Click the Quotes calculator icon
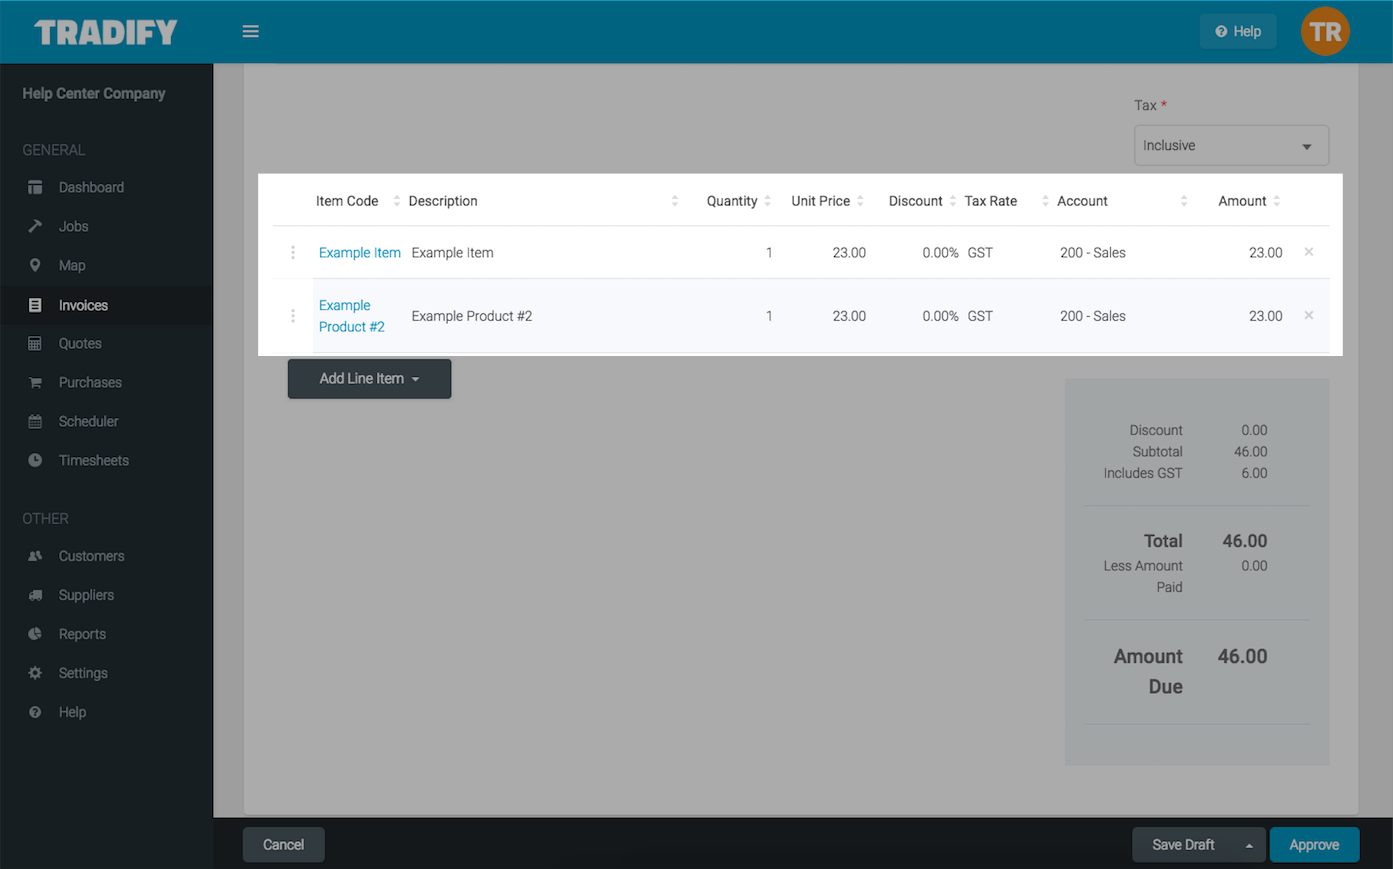Viewport: 1393px width, 869px height. 35,343
